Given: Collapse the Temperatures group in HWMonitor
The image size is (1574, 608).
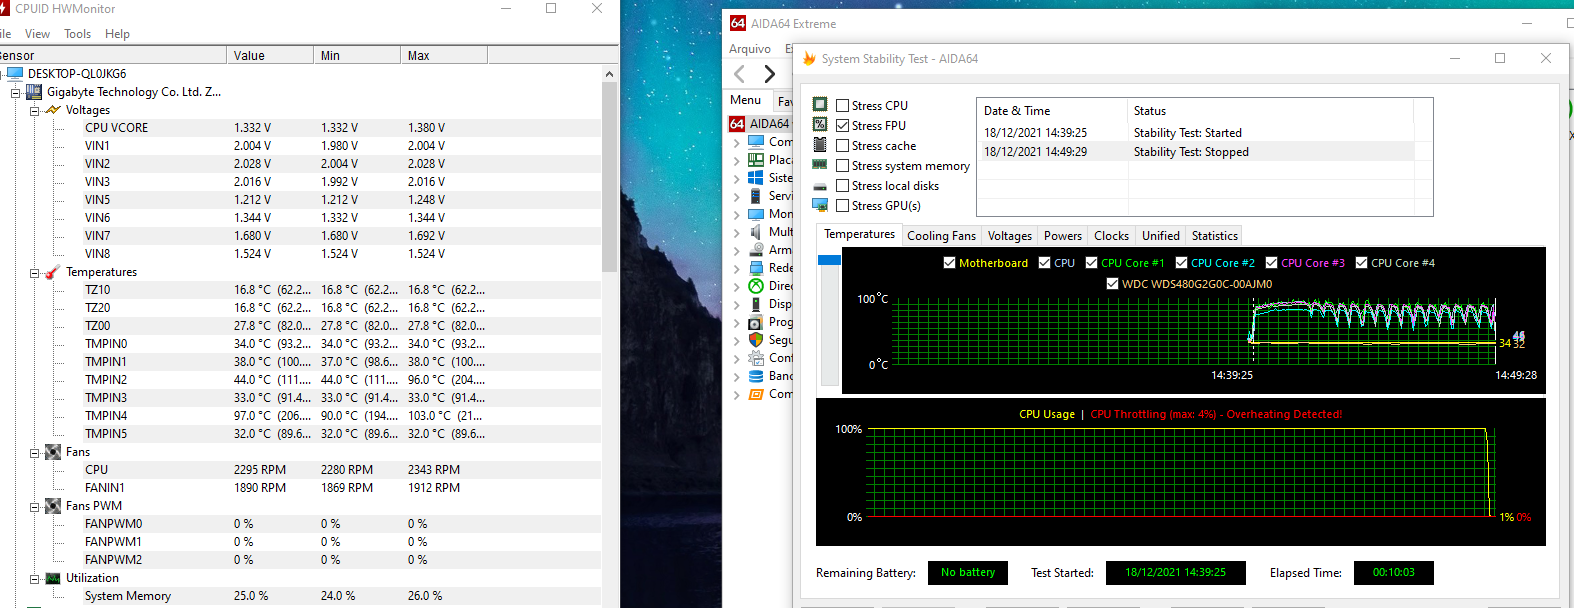Looking at the screenshot, I should tap(34, 272).
